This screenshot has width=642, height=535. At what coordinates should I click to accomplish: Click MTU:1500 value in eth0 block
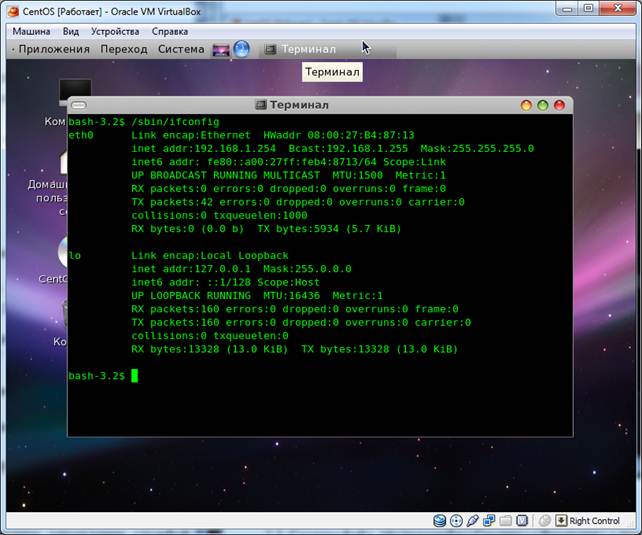357,175
